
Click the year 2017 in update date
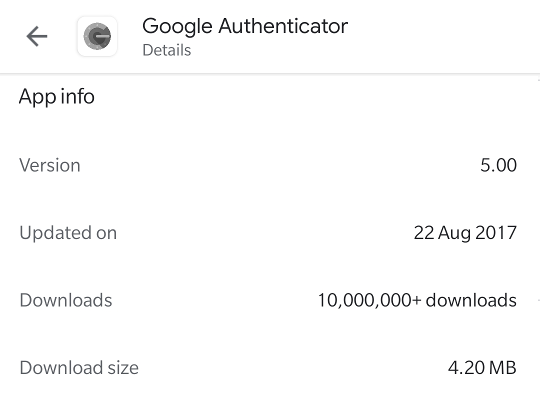coord(496,233)
